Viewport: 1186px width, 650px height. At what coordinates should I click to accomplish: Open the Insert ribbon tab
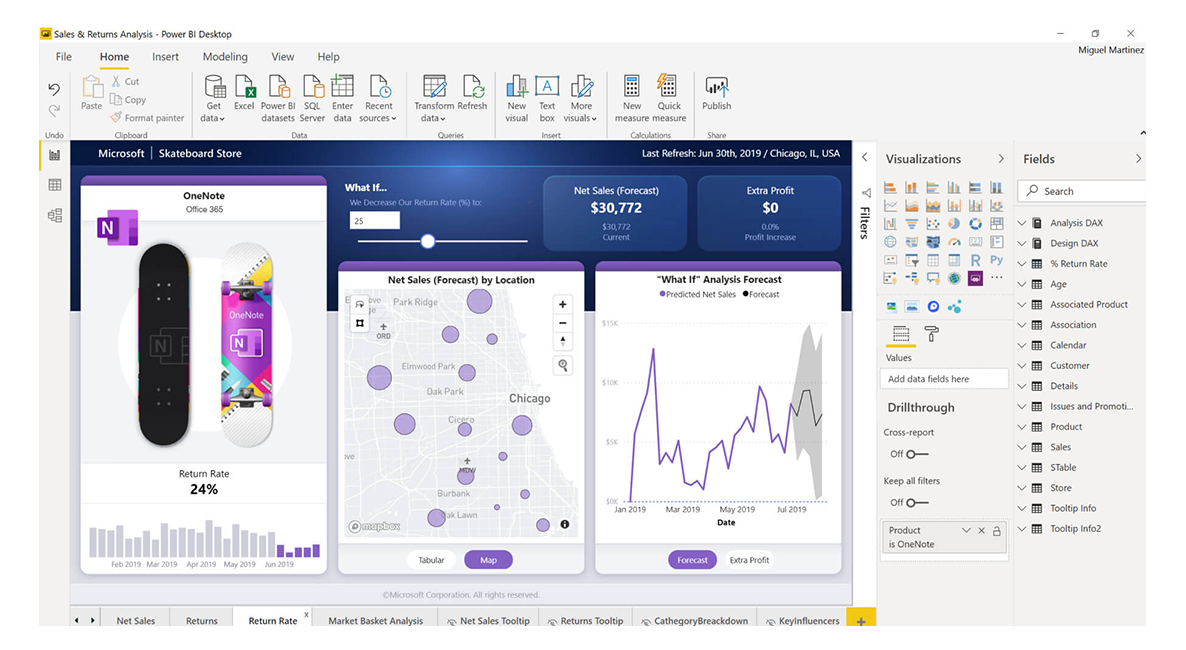tap(165, 57)
